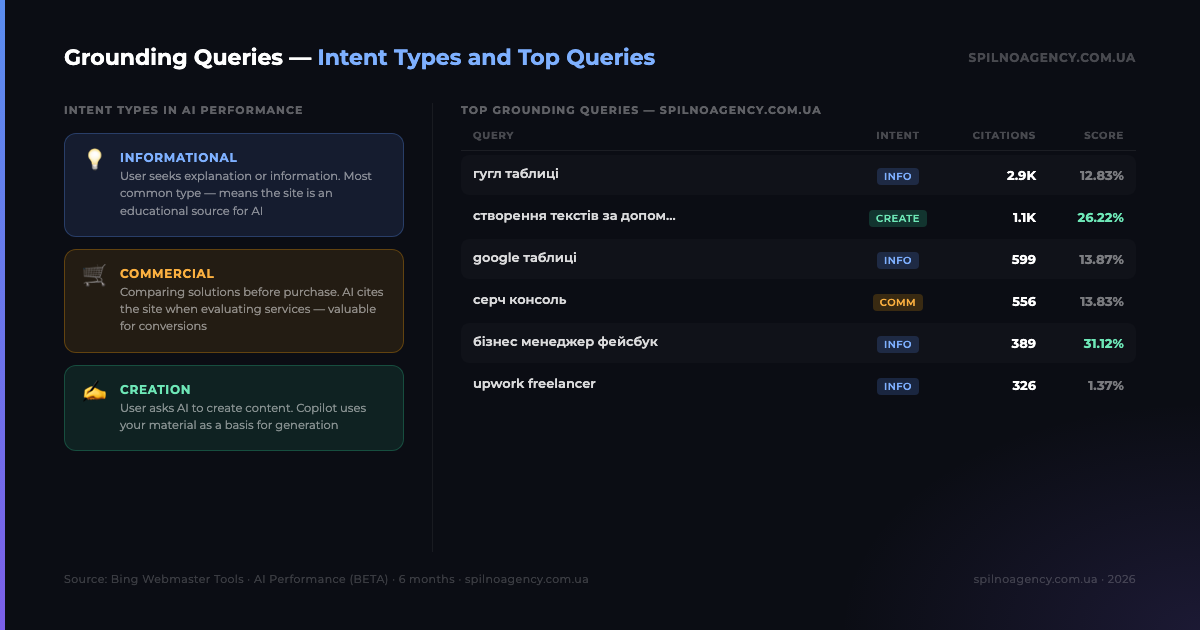
Task: Click the 'Grounding Queries —' title text
Action: coord(188,57)
